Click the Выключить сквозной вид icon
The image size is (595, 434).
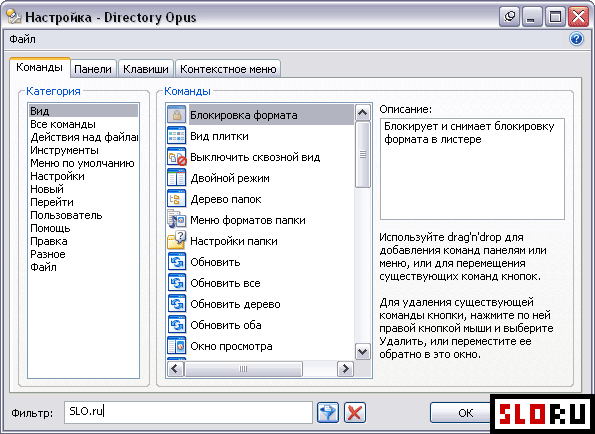176,157
